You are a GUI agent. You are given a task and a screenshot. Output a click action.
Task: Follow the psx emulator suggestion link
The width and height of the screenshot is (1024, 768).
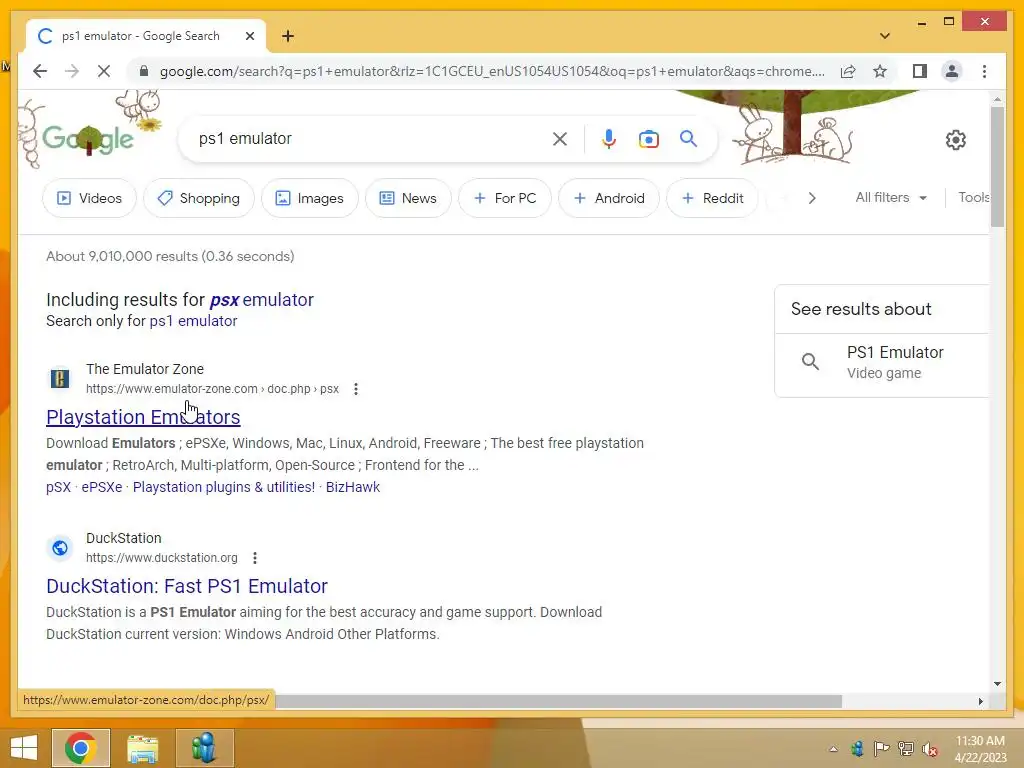(261, 300)
